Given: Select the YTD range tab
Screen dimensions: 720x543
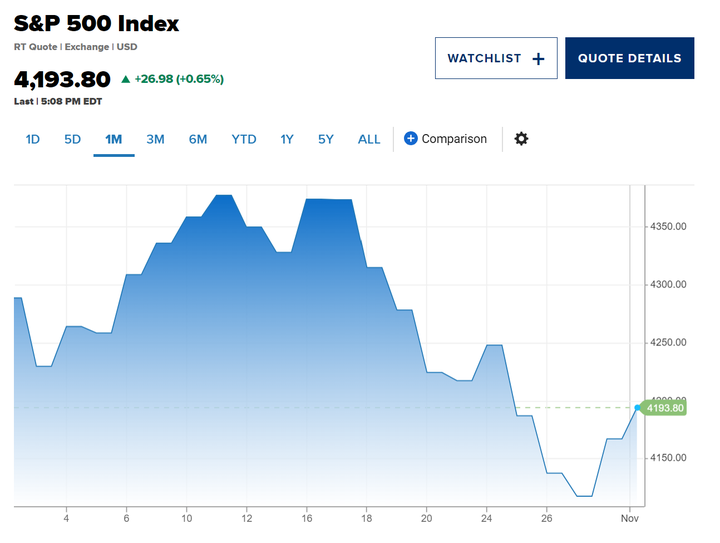Looking at the screenshot, I should pos(244,139).
